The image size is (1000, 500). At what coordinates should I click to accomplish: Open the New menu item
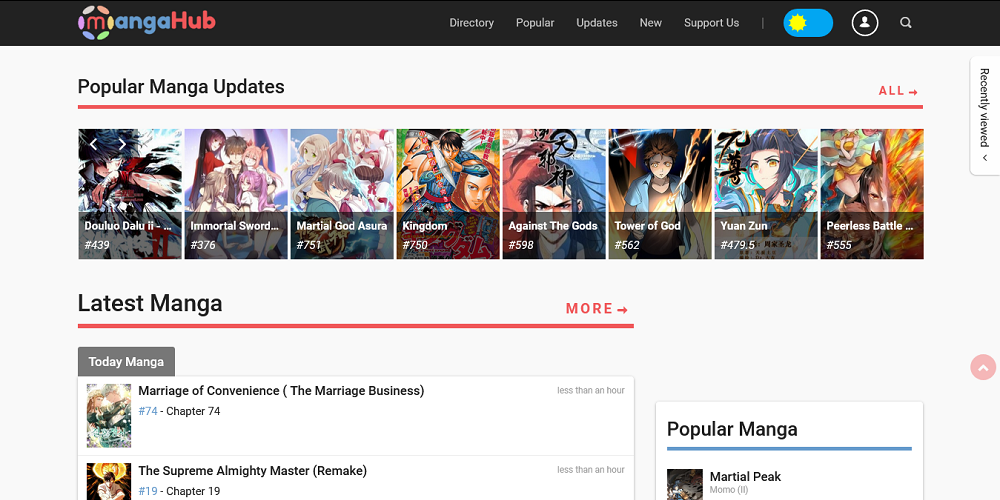coord(651,23)
